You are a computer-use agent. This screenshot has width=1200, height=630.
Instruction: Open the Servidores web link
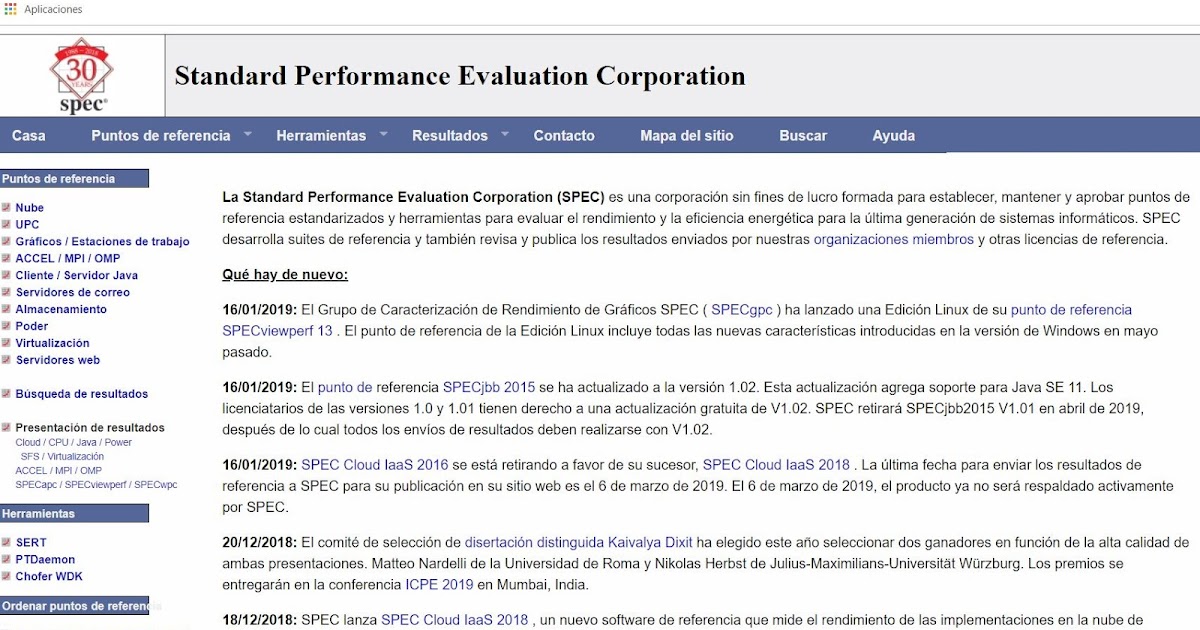tap(58, 360)
